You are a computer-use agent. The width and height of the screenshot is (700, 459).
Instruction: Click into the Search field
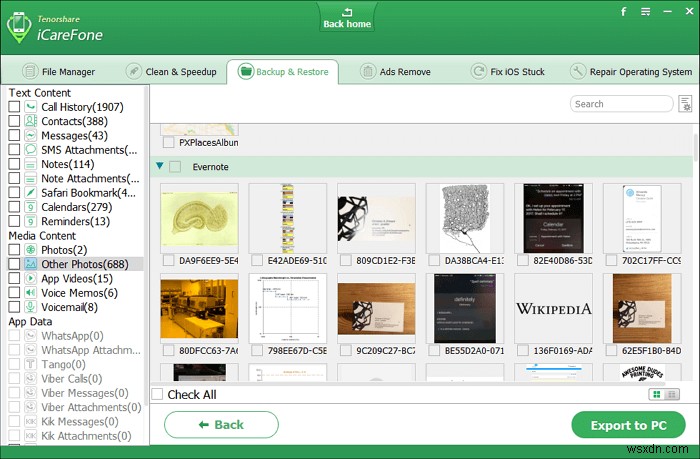tap(621, 104)
